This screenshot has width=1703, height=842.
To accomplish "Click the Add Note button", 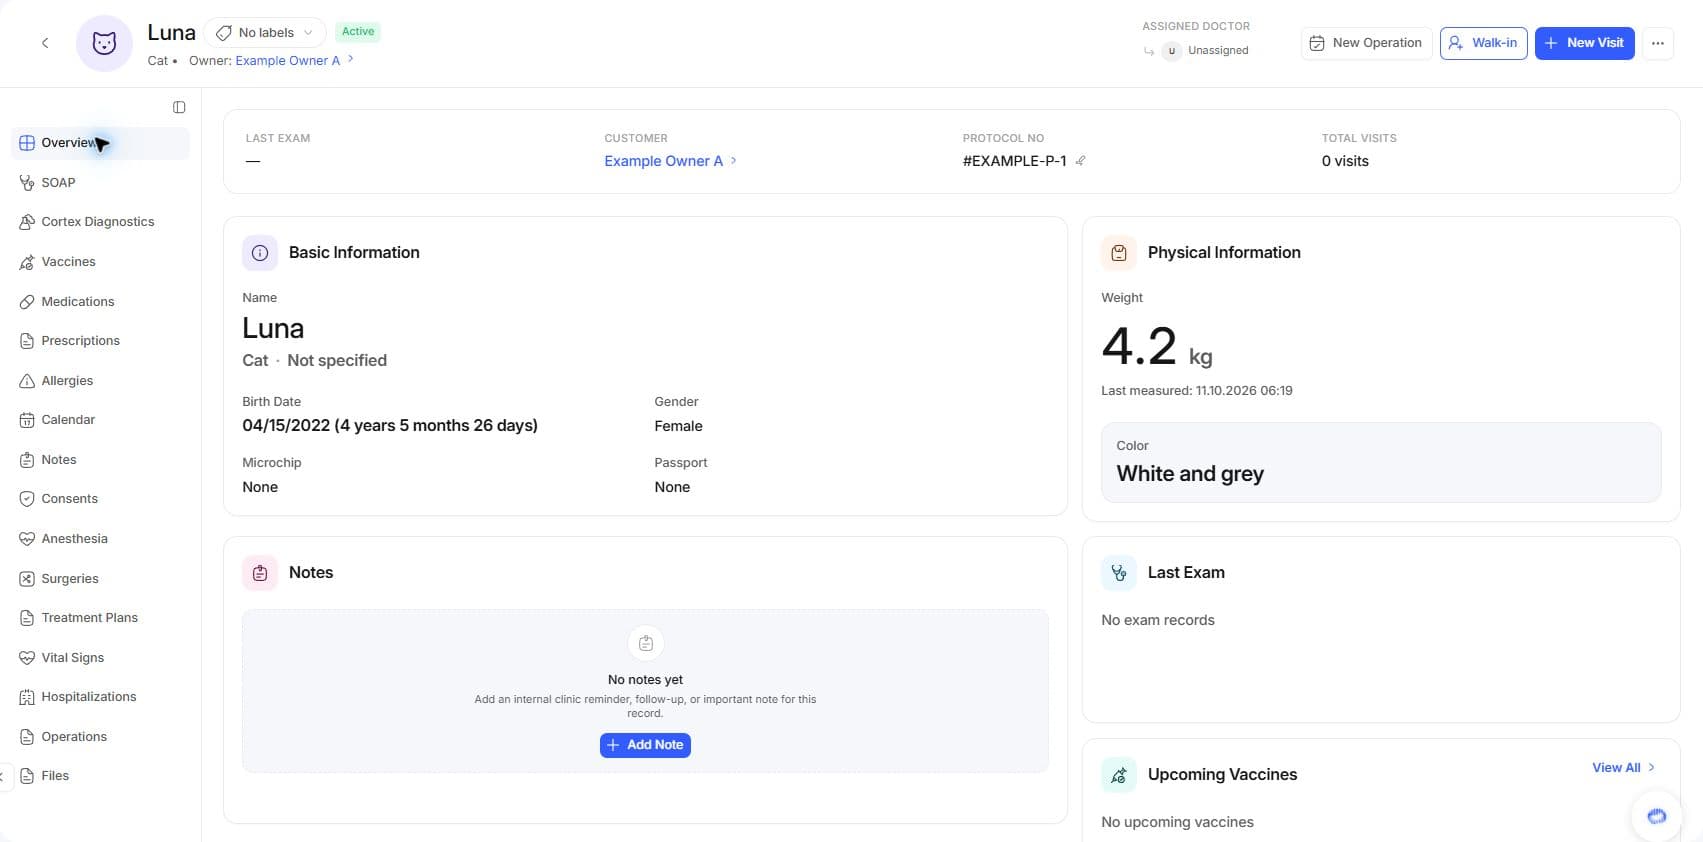I will point(645,745).
